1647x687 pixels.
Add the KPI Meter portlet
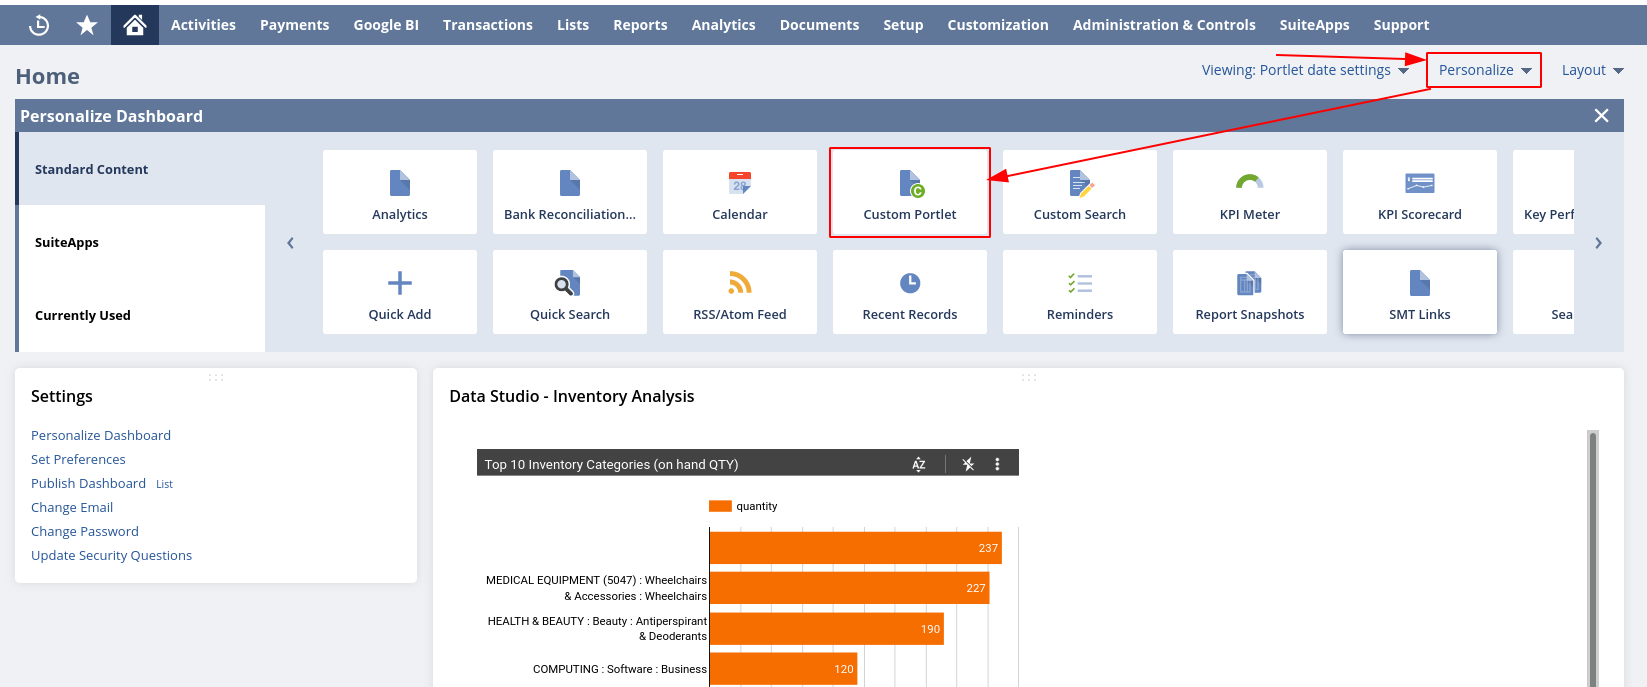point(1250,192)
